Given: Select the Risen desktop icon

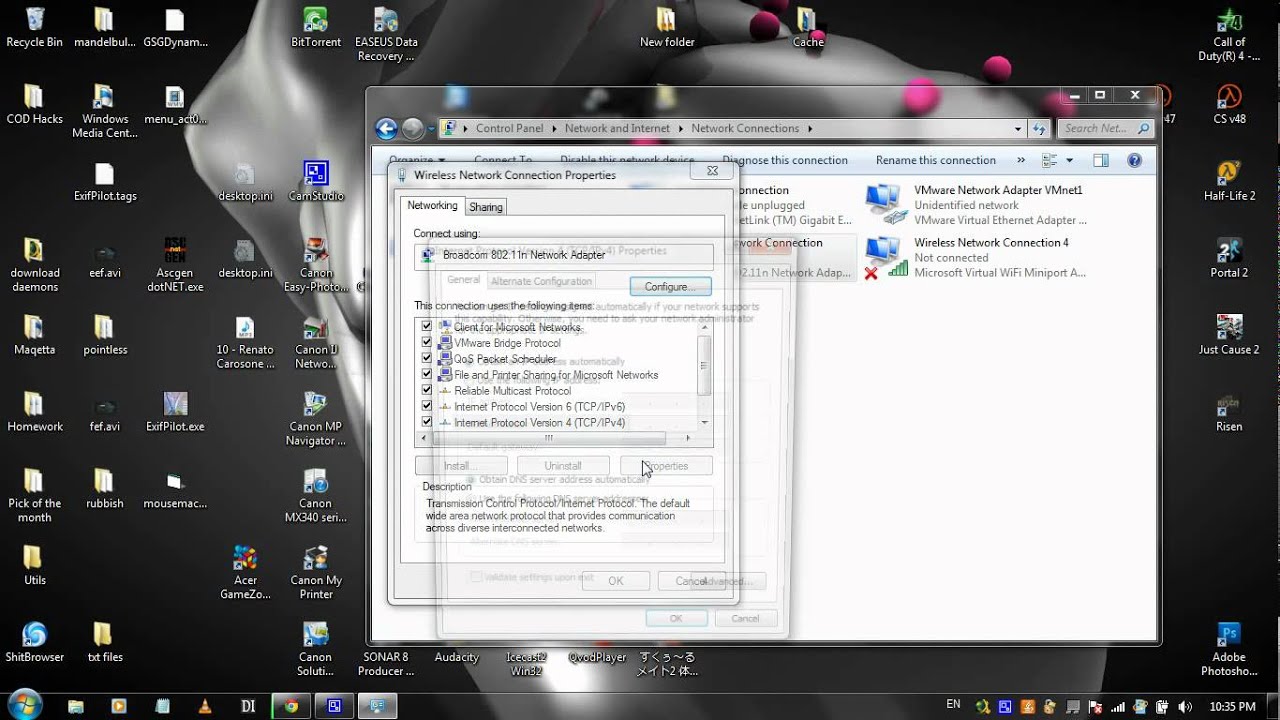Looking at the screenshot, I should 1229,412.
